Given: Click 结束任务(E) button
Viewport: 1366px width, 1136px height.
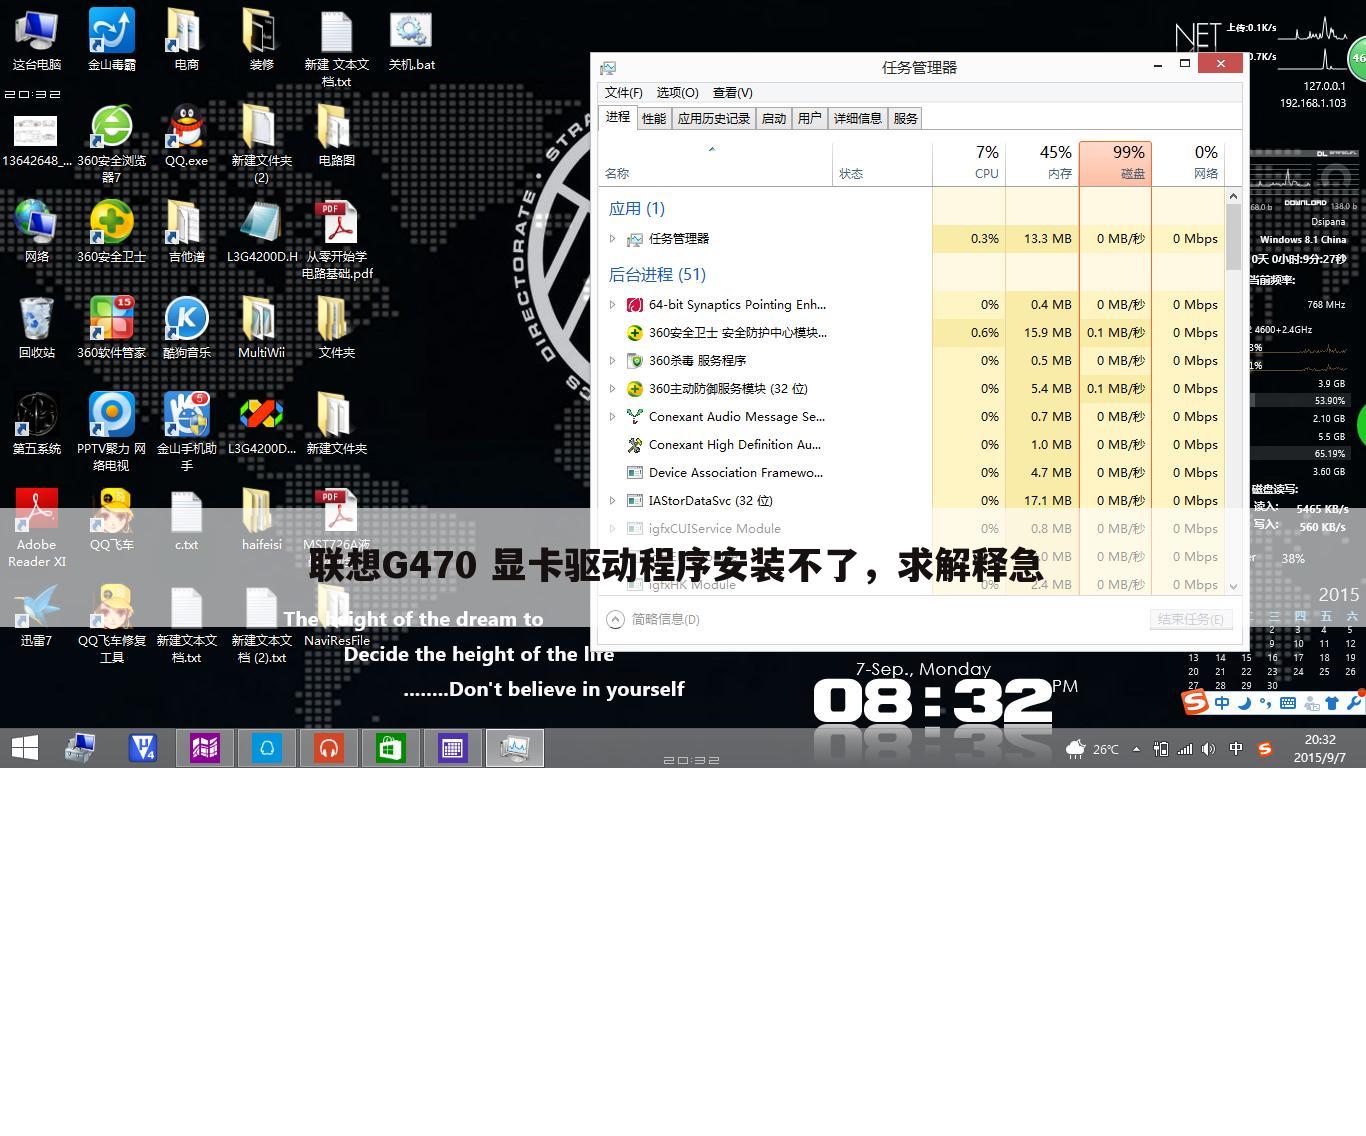Looking at the screenshot, I should pyautogui.click(x=1190, y=619).
